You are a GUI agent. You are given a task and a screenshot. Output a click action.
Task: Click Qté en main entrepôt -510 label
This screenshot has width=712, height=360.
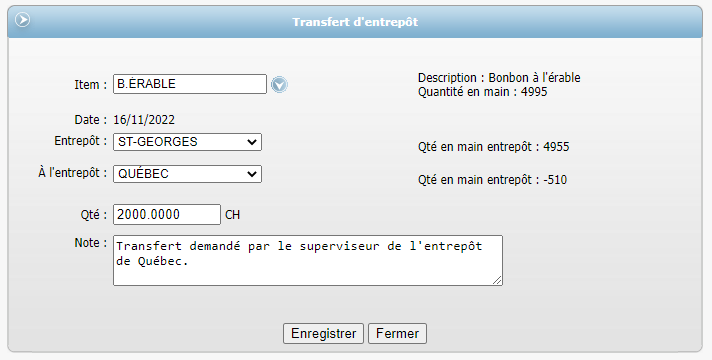coord(492,180)
